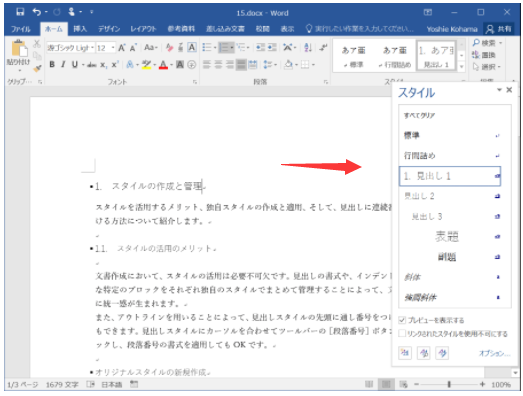Switch to 挿入 tab
This screenshot has height=396, width=523.
80,29
